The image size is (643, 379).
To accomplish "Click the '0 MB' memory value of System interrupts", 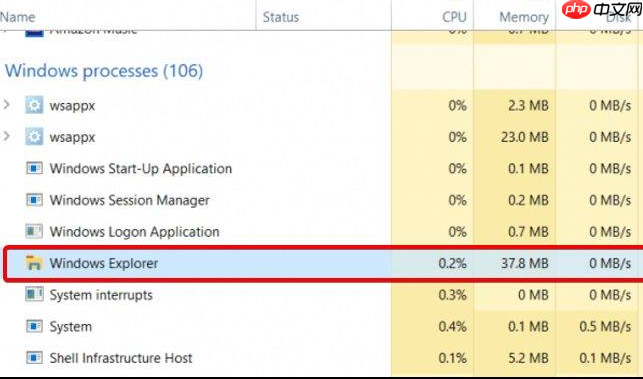I will 533,295.
